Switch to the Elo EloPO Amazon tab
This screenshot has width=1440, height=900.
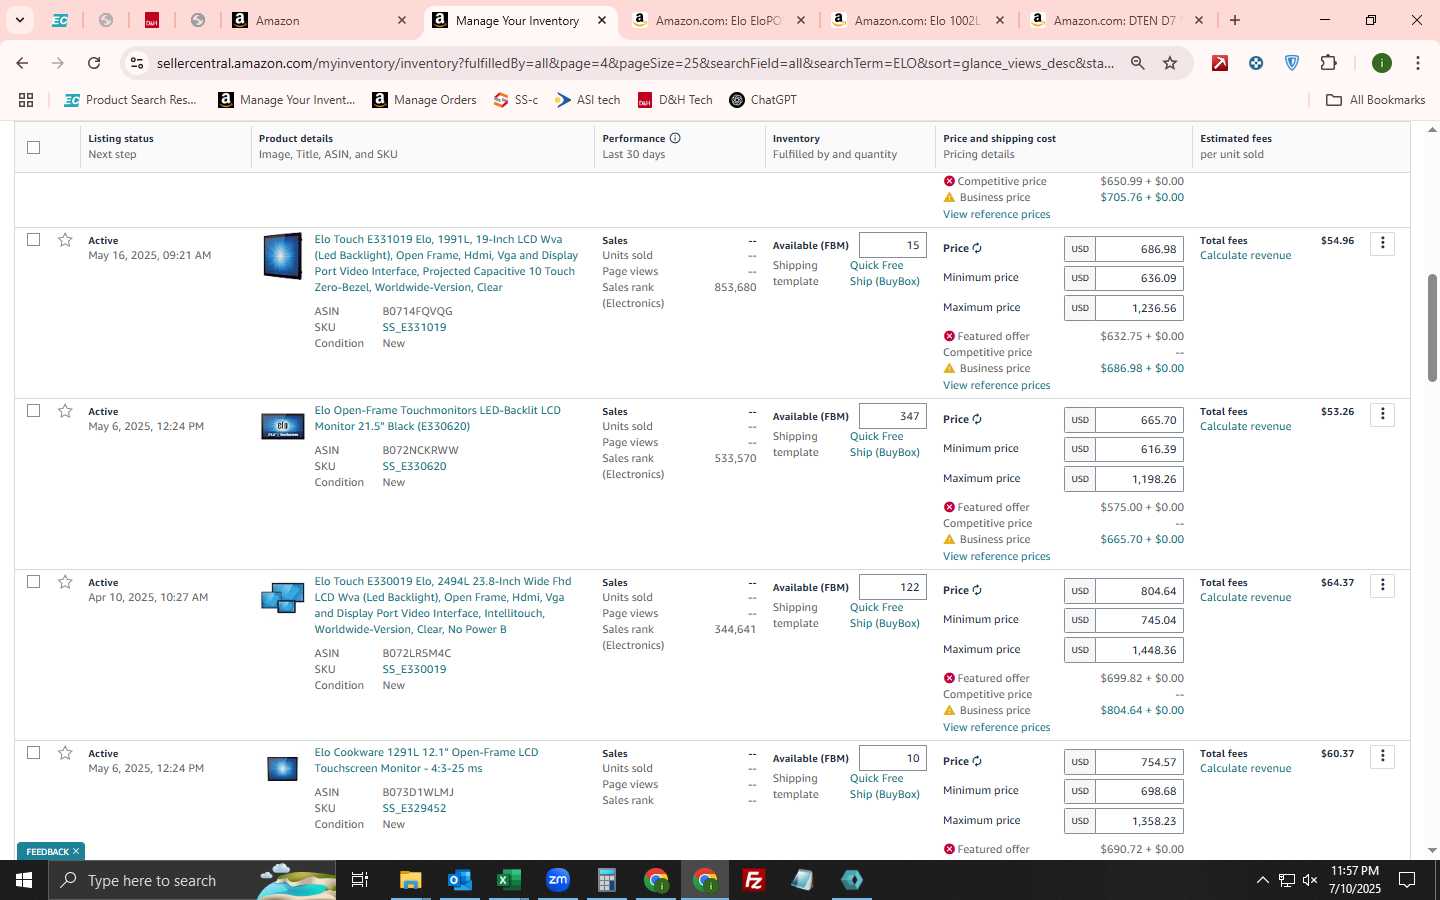719,20
